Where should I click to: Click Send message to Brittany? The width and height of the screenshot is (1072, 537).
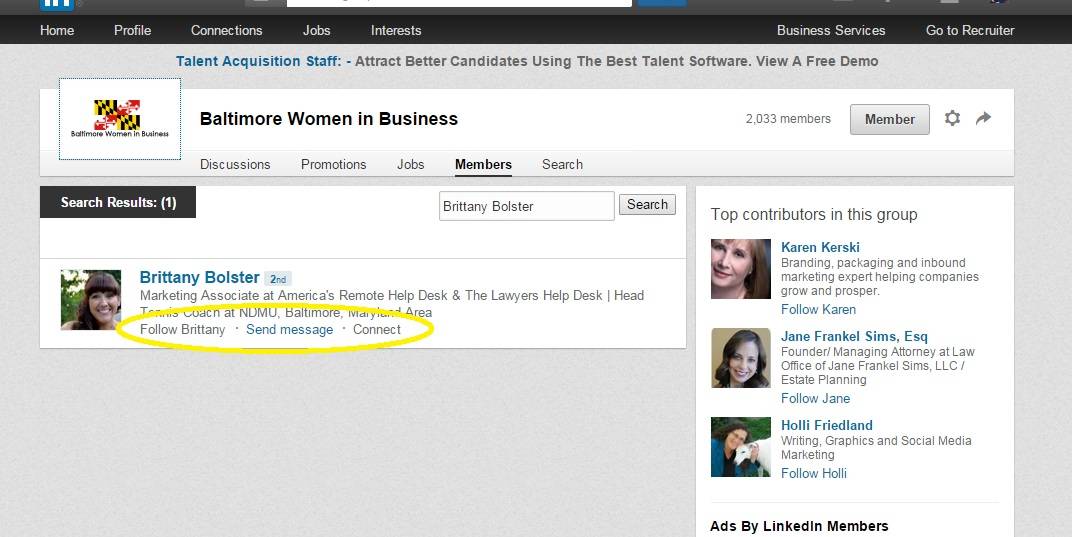click(289, 329)
